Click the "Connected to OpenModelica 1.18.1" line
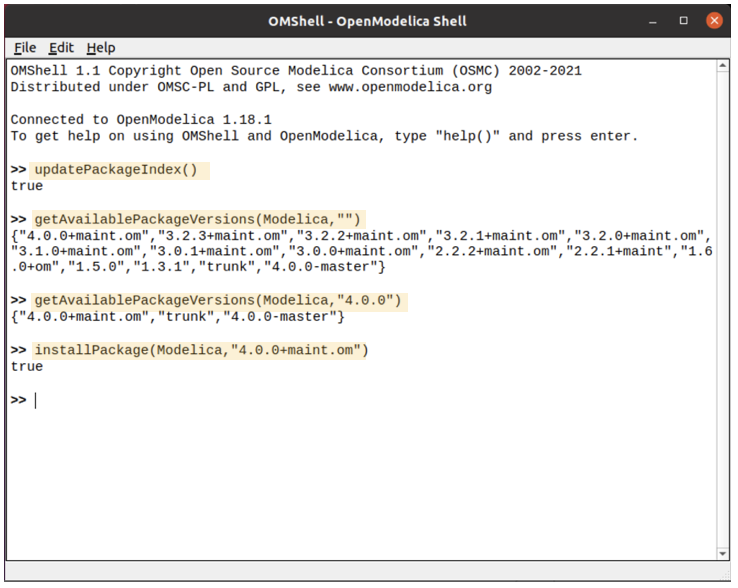 click(x=141, y=120)
